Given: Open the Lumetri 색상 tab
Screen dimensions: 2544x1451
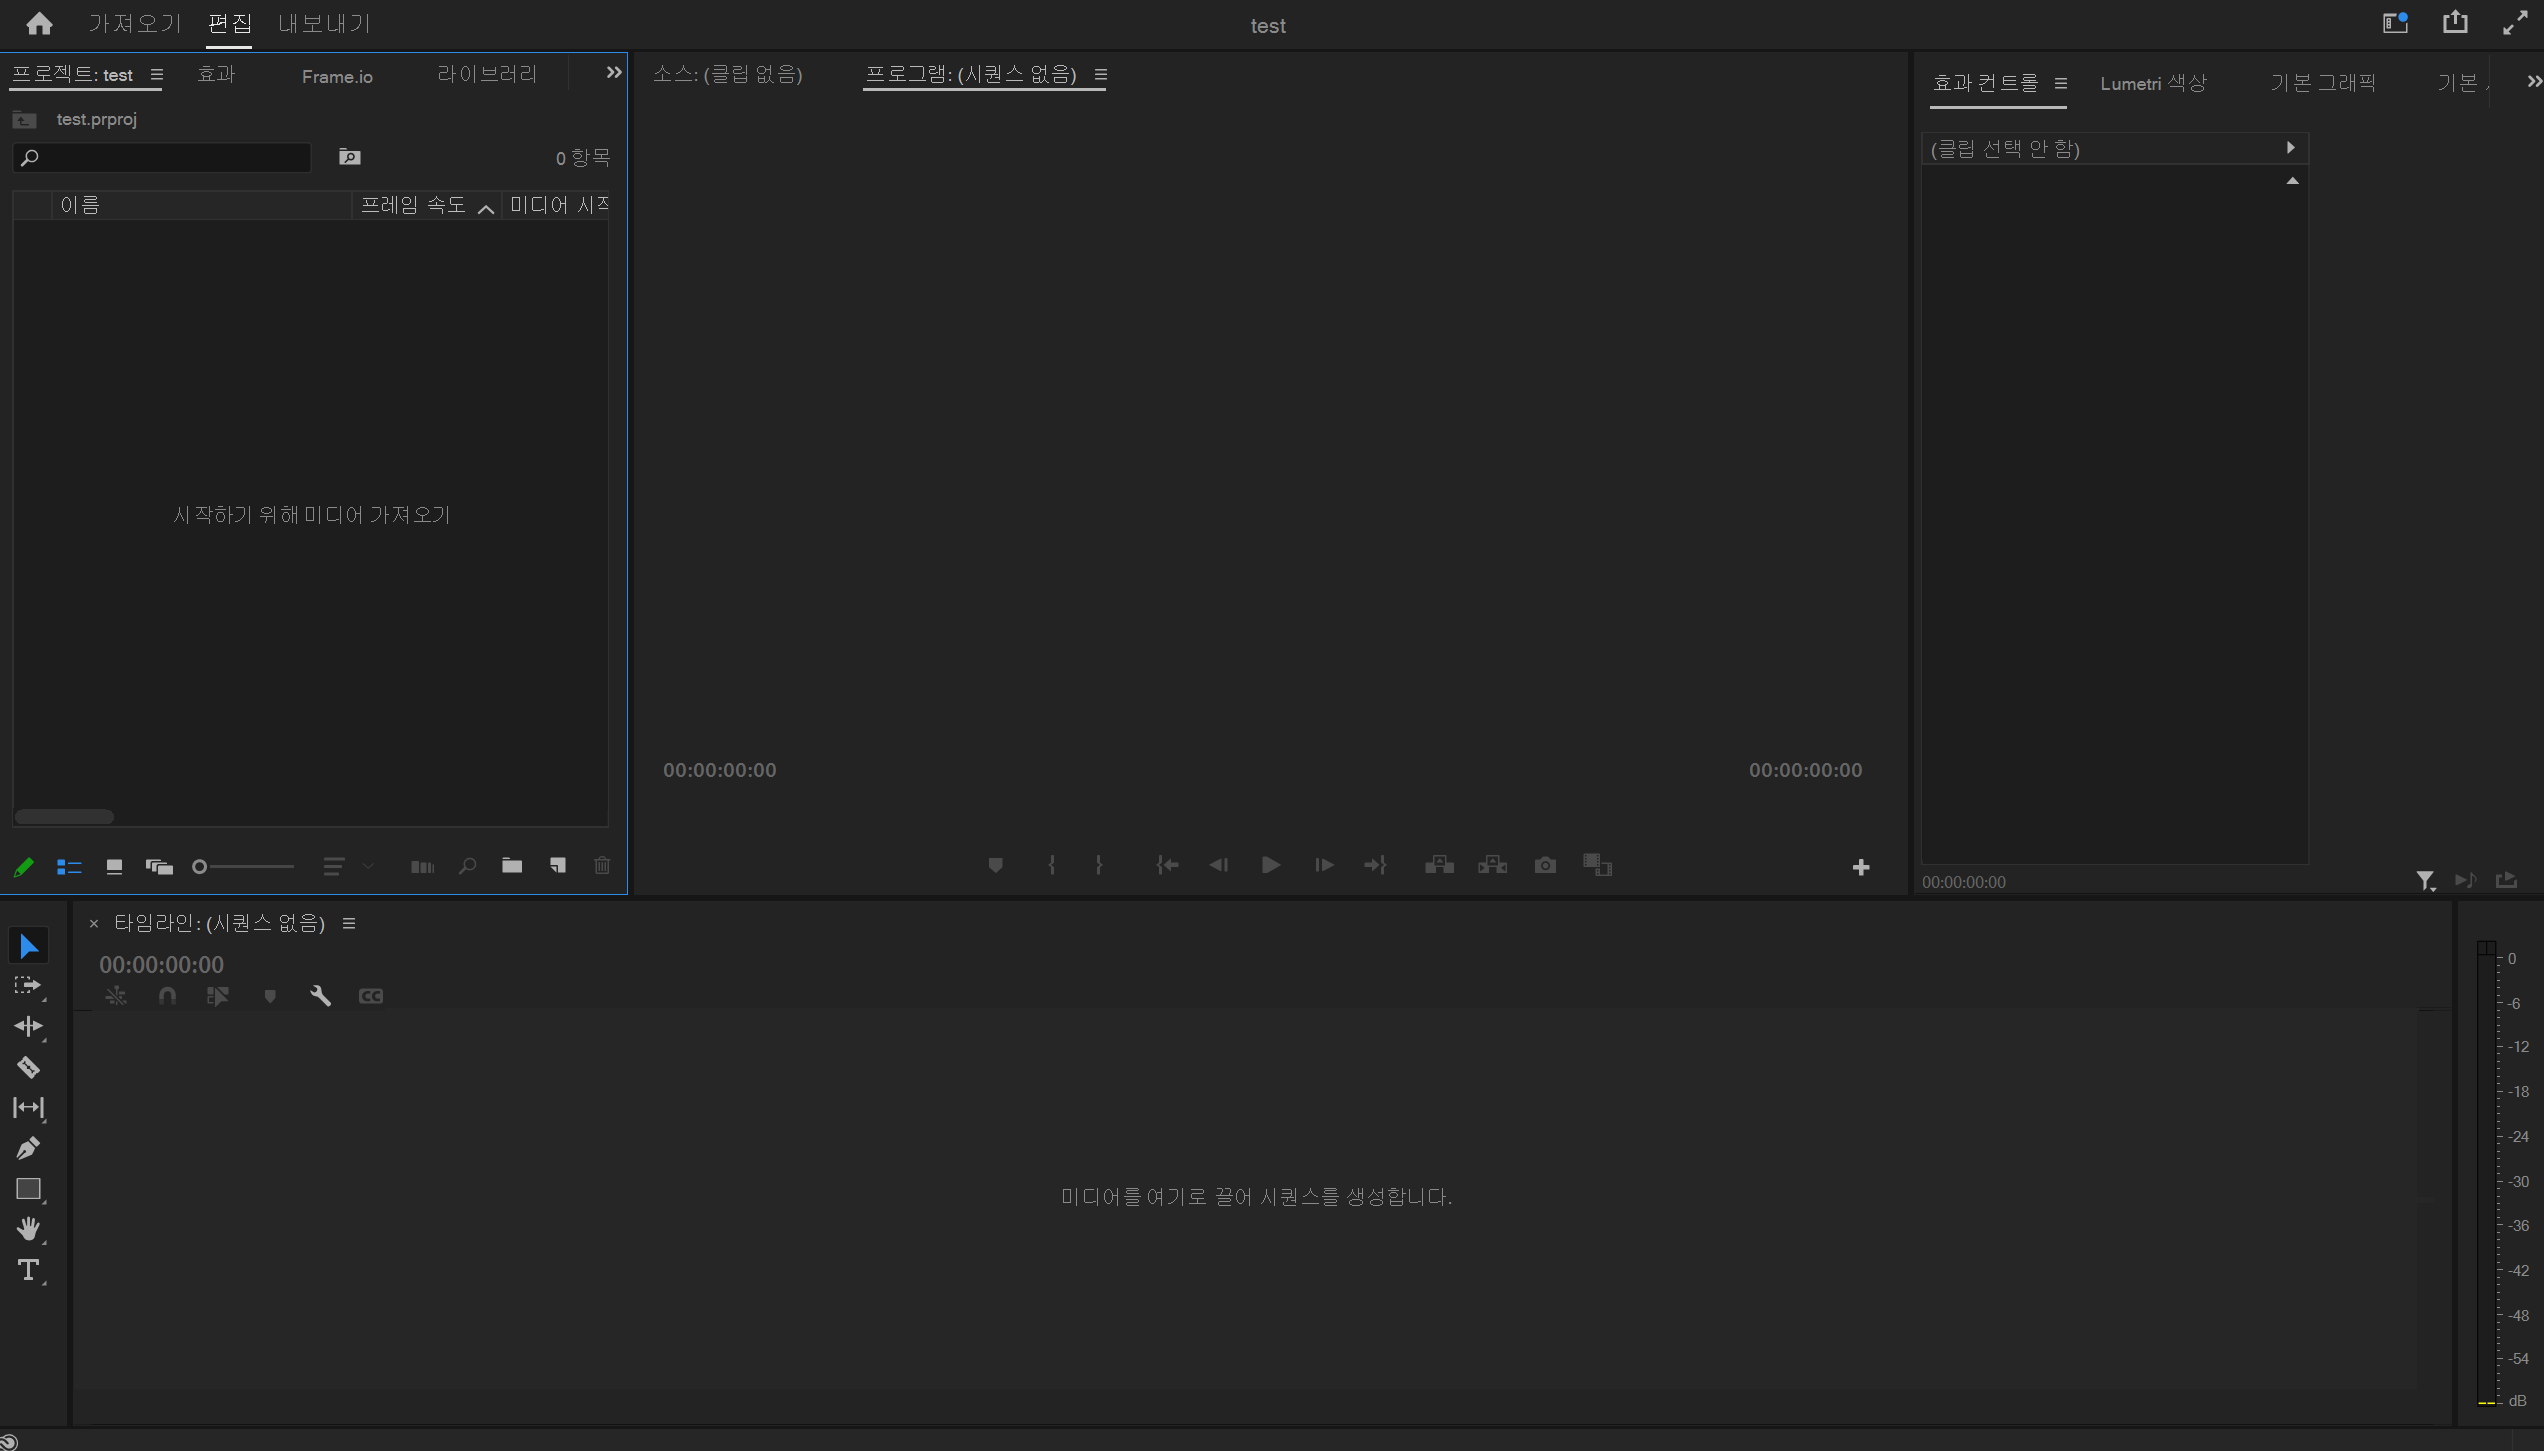Looking at the screenshot, I should pos(2152,84).
